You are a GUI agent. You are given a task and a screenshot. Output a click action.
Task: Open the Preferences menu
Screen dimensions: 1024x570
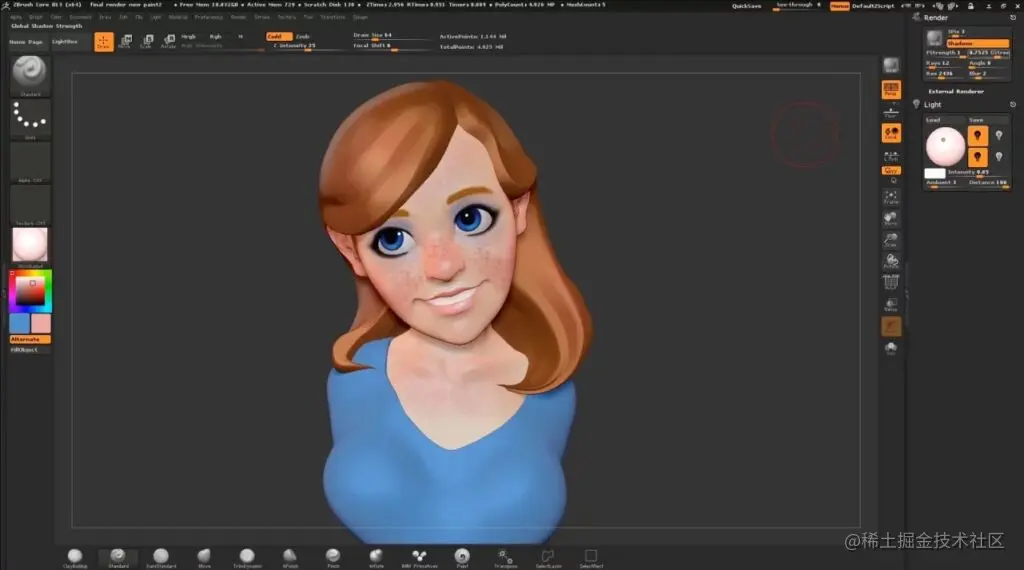click(x=209, y=17)
